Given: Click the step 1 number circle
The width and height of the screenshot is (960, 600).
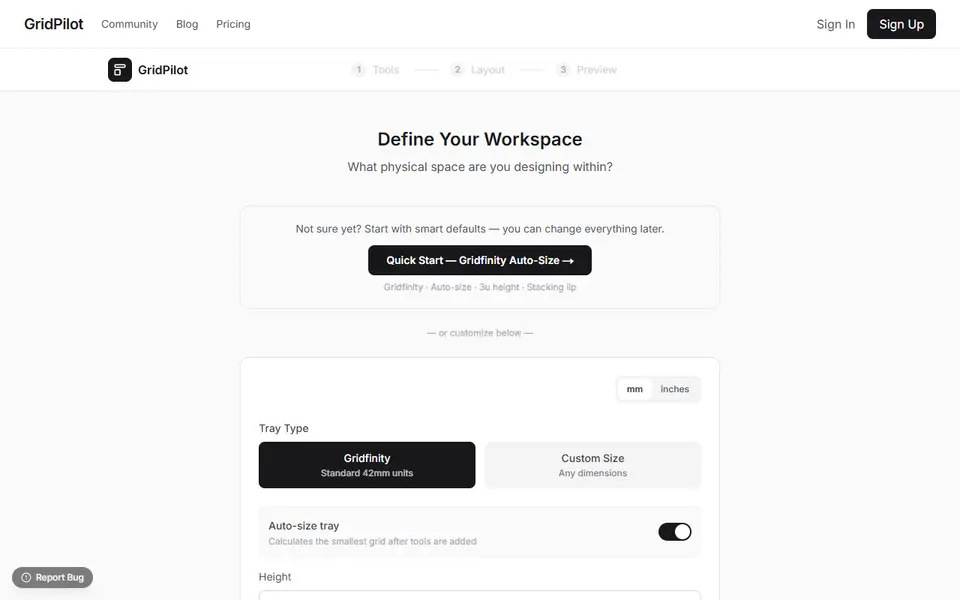Looking at the screenshot, I should click(359, 70).
